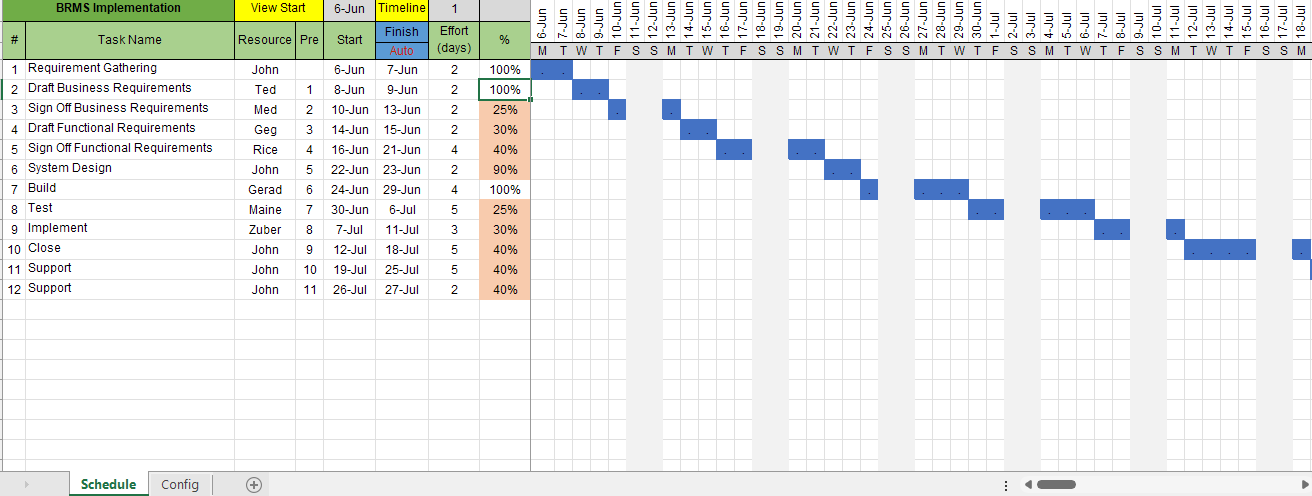The width and height of the screenshot is (1312, 496).
Task: Click the red Auto label cell
Action: pyautogui.click(x=402, y=51)
